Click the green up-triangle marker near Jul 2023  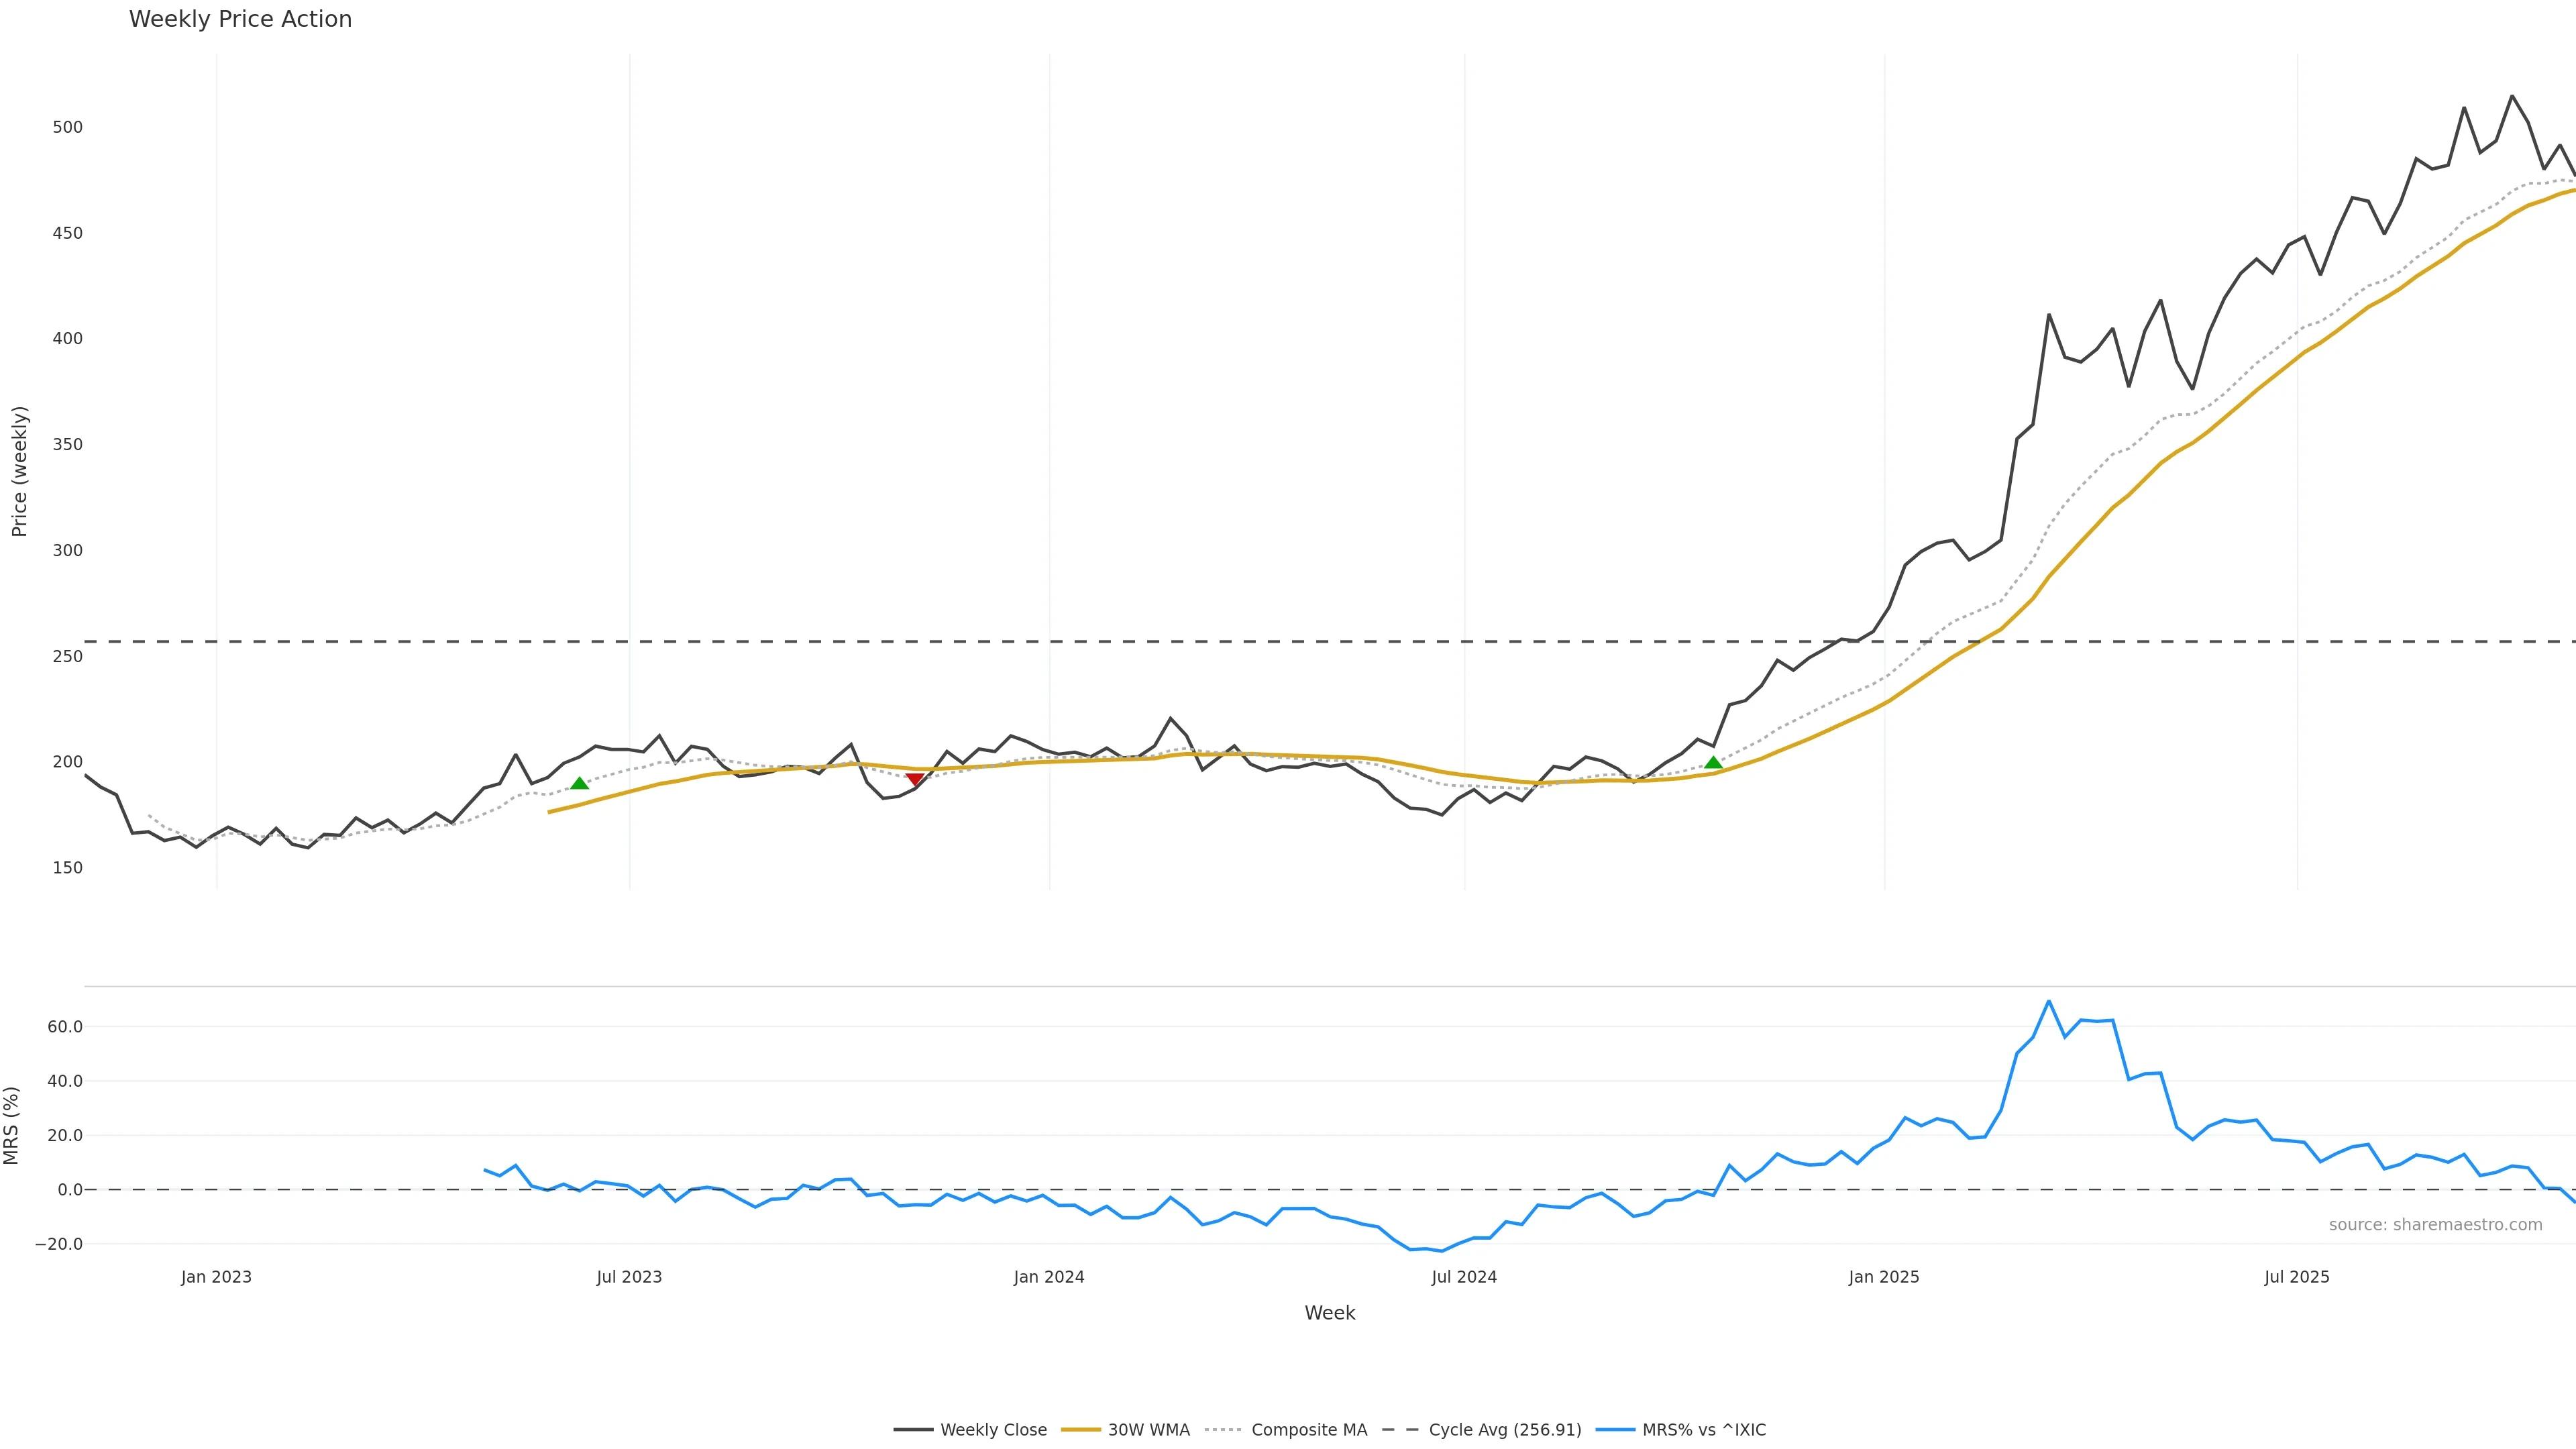pyautogui.click(x=579, y=783)
